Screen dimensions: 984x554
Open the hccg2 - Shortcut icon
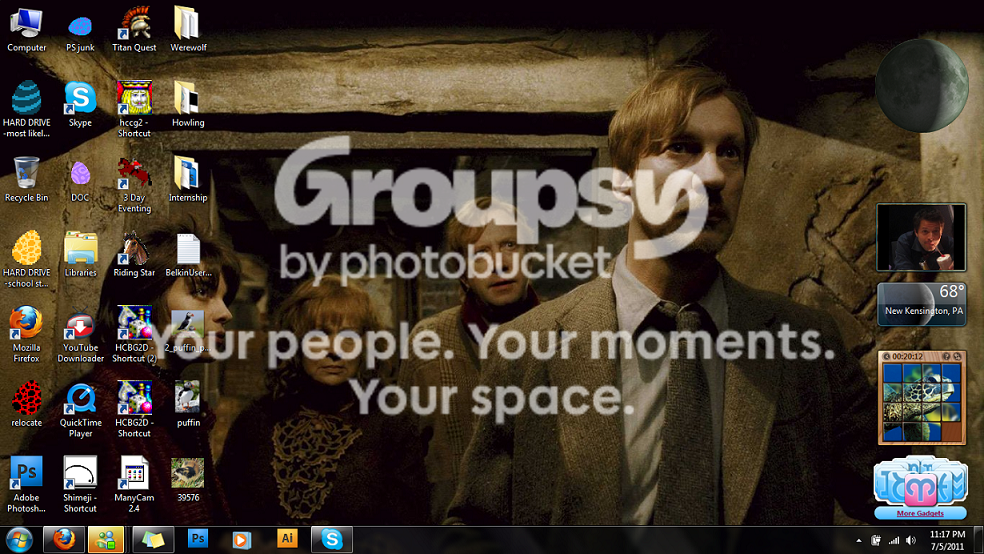tap(134, 109)
